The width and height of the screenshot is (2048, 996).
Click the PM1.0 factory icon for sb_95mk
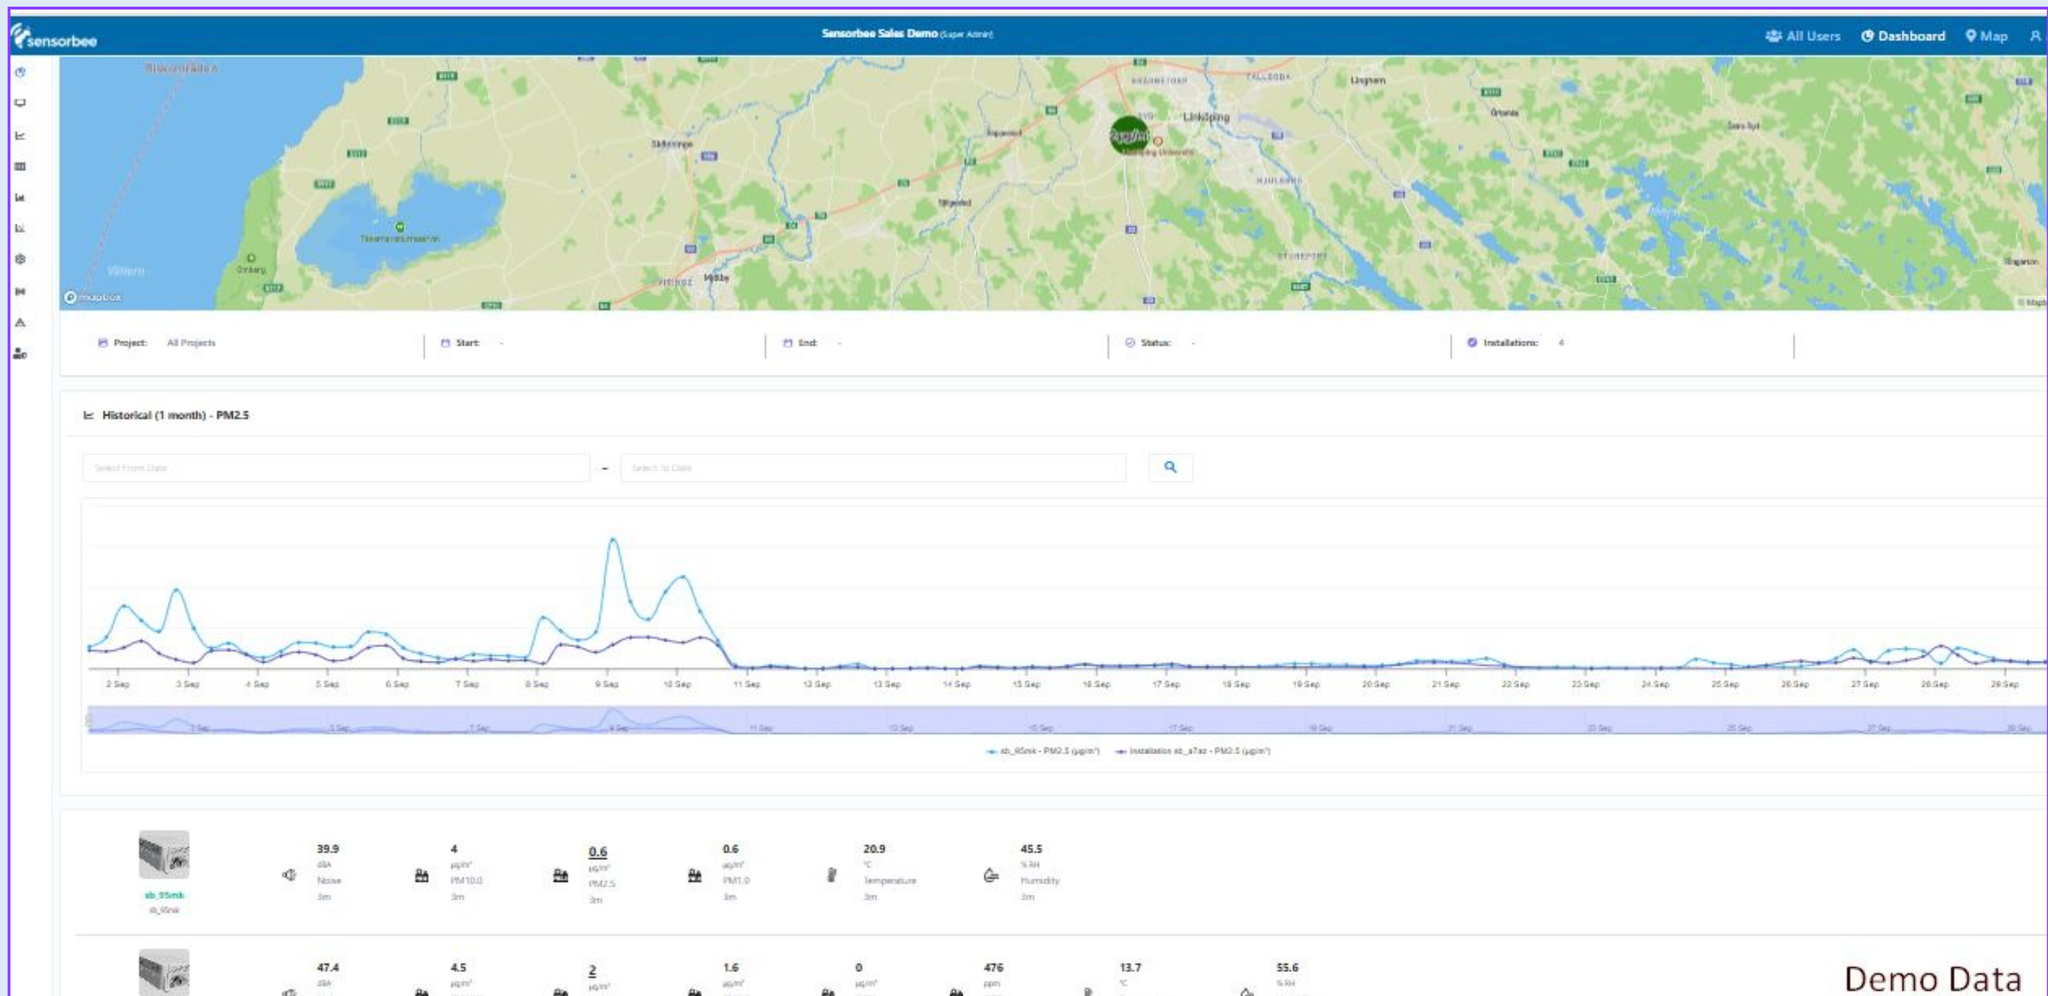coord(695,875)
